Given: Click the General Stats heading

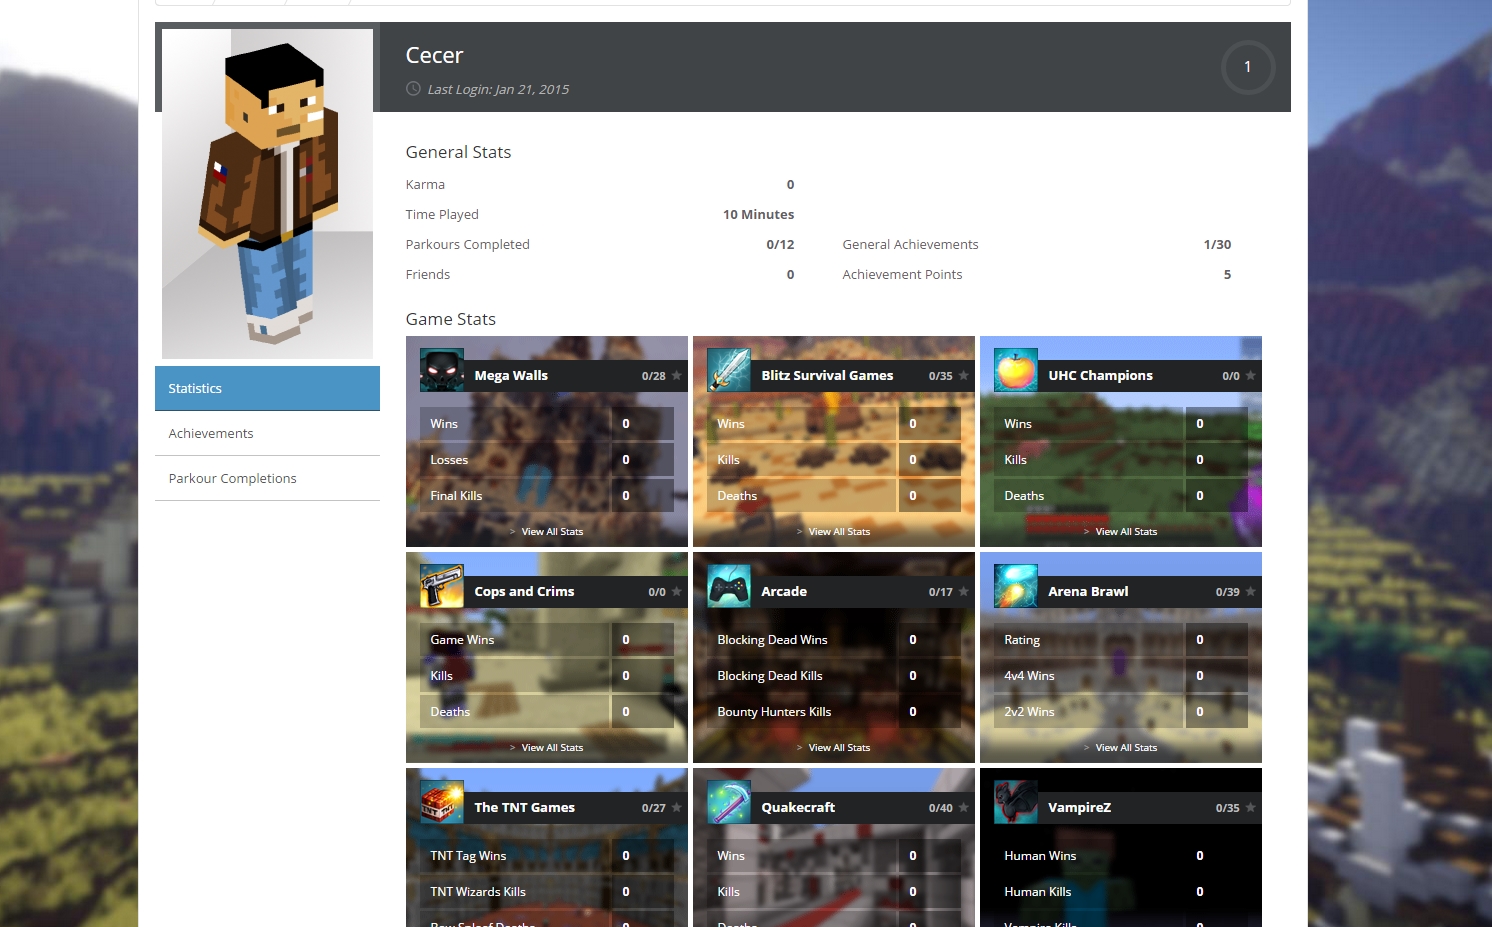Looking at the screenshot, I should pyautogui.click(x=458, y=152).
